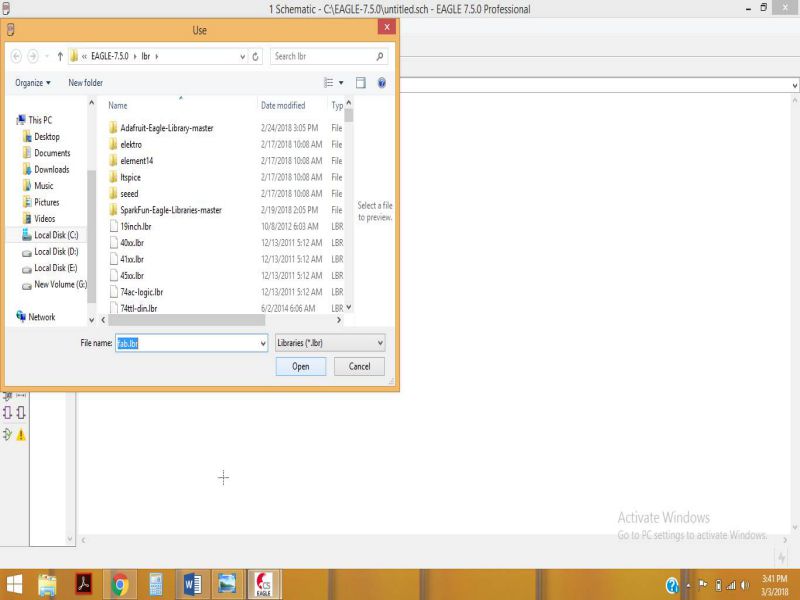This screenshot has width=800, height=600.
Task: Switch to Word in the taskbar
Action: tap(192, 585)
